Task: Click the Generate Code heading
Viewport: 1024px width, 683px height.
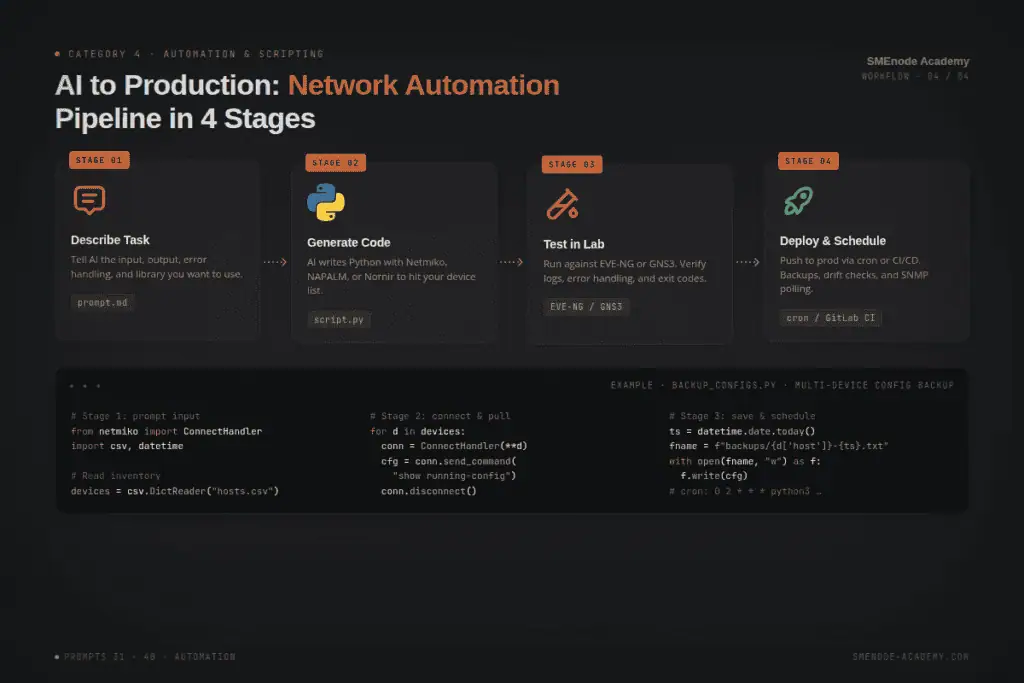Action: click(349, 243)
